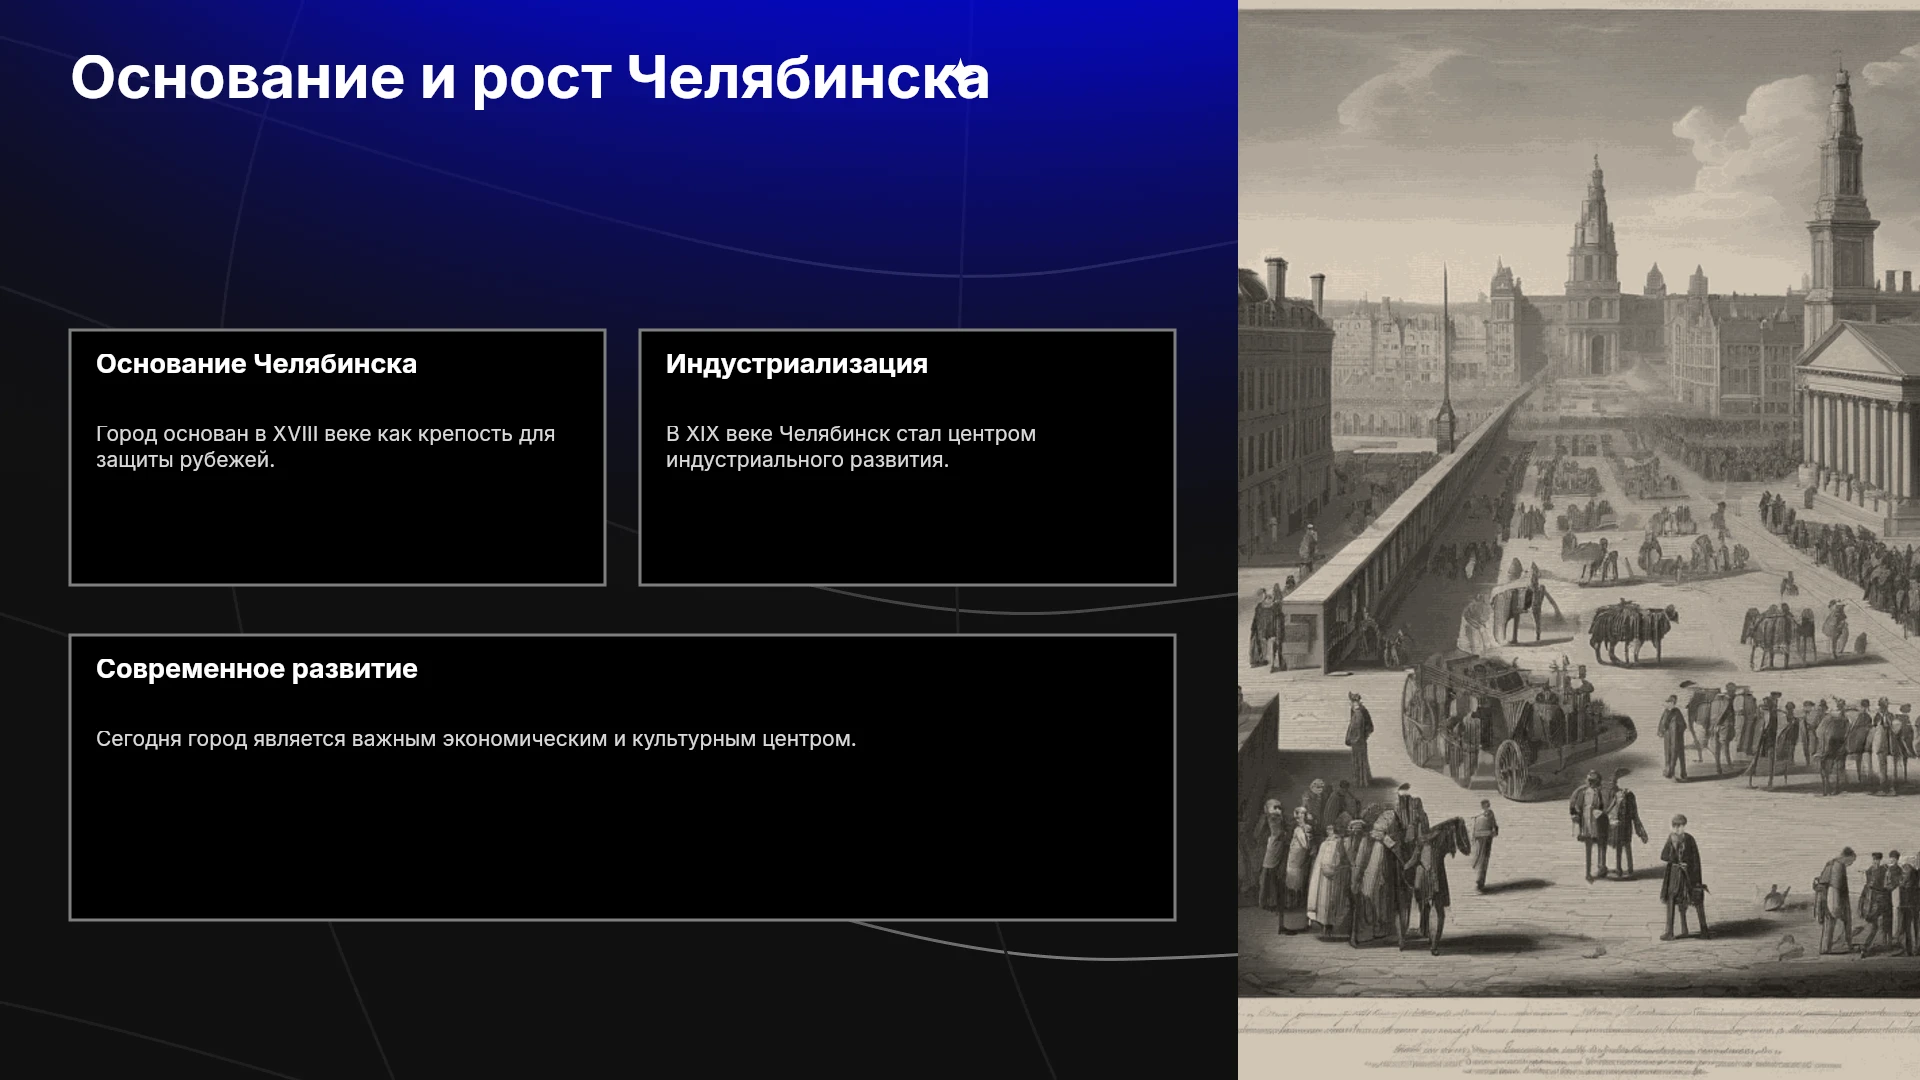The width and height of the screenshot is (1920, 1080).
Task: Click empty space inside the Основание Челябинска card
Action: (x=337, y=530)
